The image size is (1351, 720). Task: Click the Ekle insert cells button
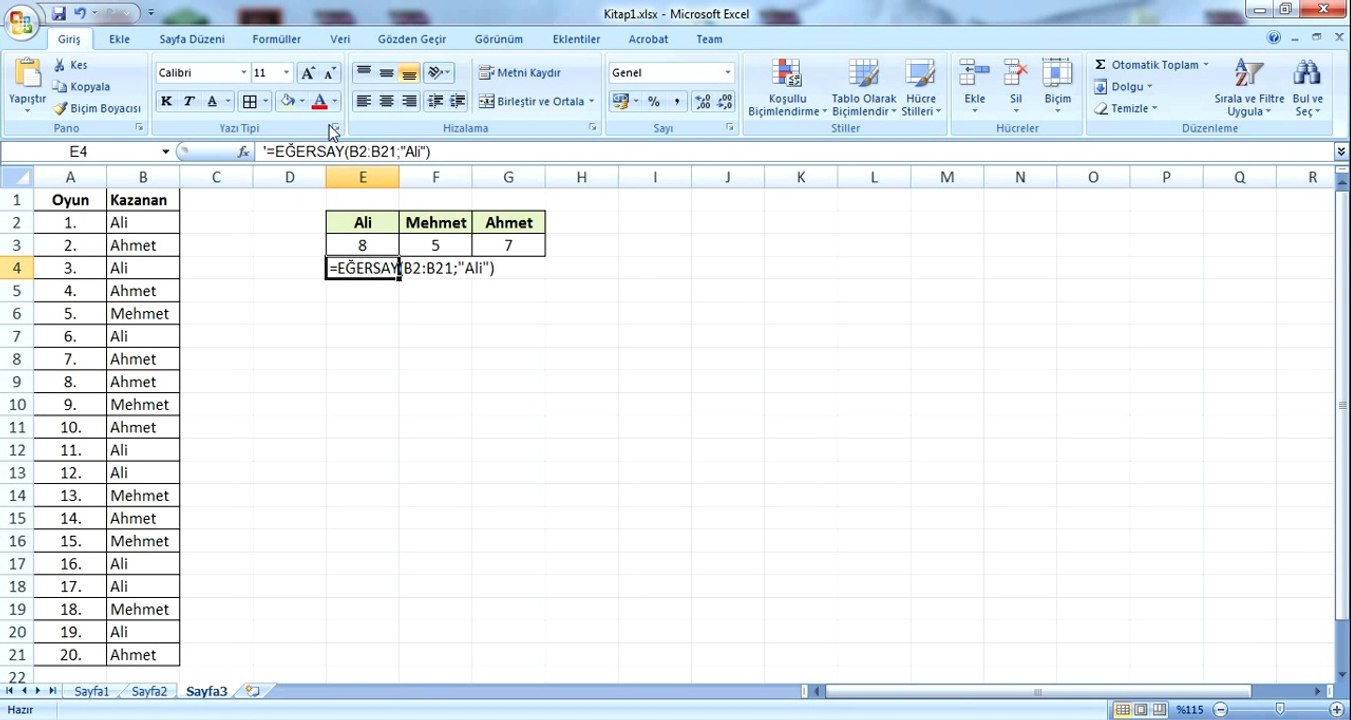pos(975,87)
